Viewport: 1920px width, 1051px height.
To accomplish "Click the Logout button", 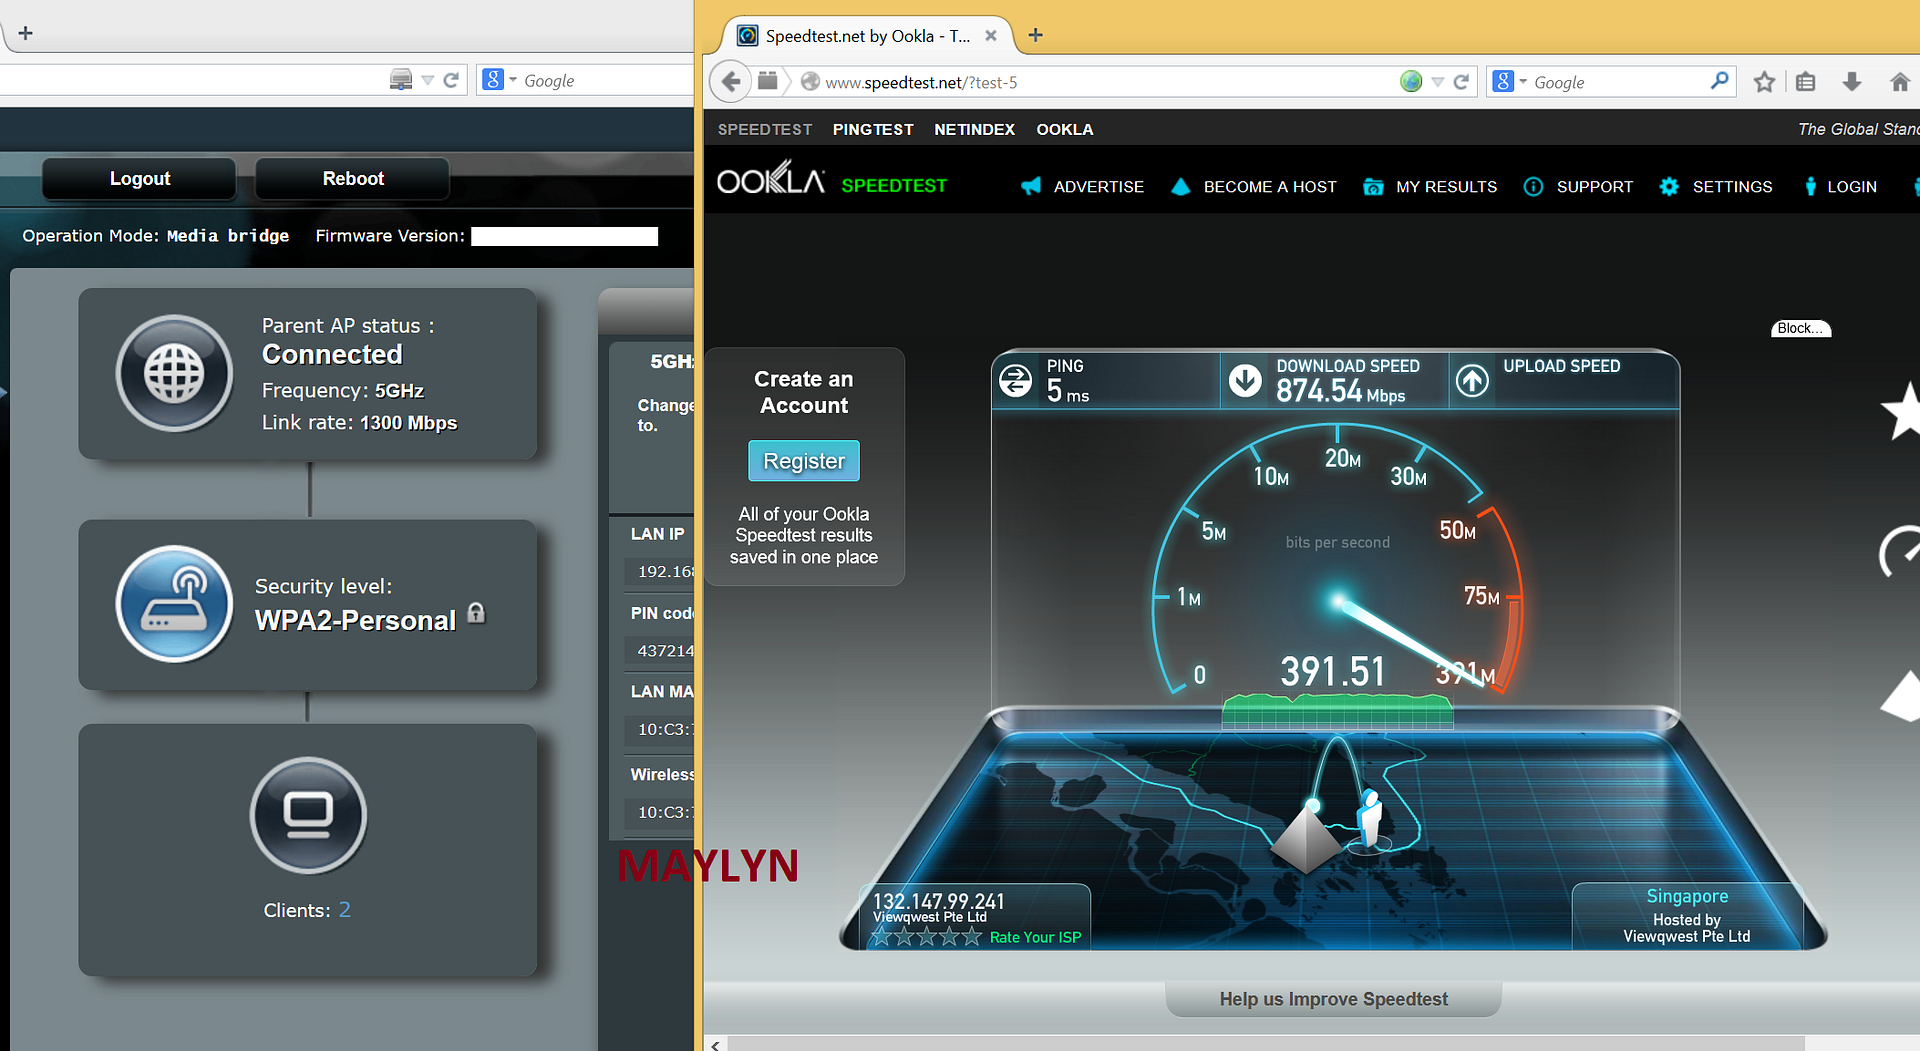I will point(139,179).
